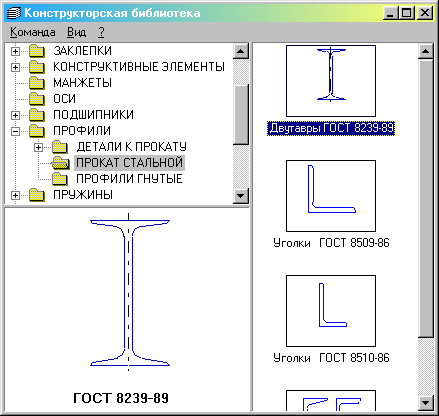Click the tree panel scrollbar thumb
439x416 pixels.
coord(241,115)
